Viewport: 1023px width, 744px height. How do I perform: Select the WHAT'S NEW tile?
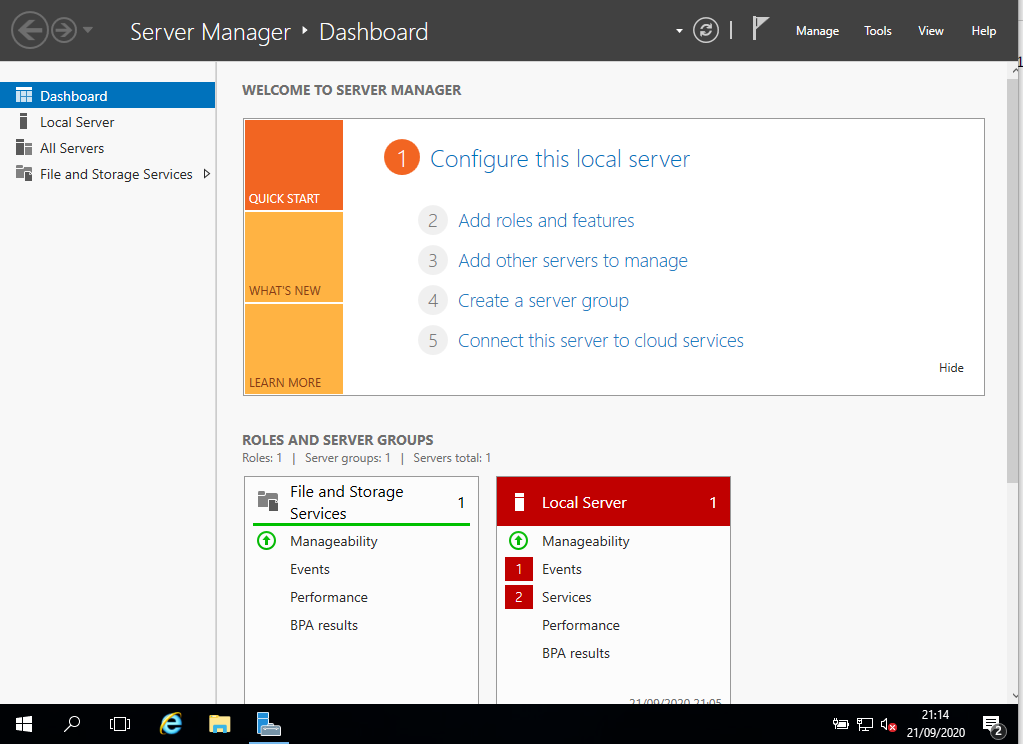pyautogui.click(x=294, y=257)
